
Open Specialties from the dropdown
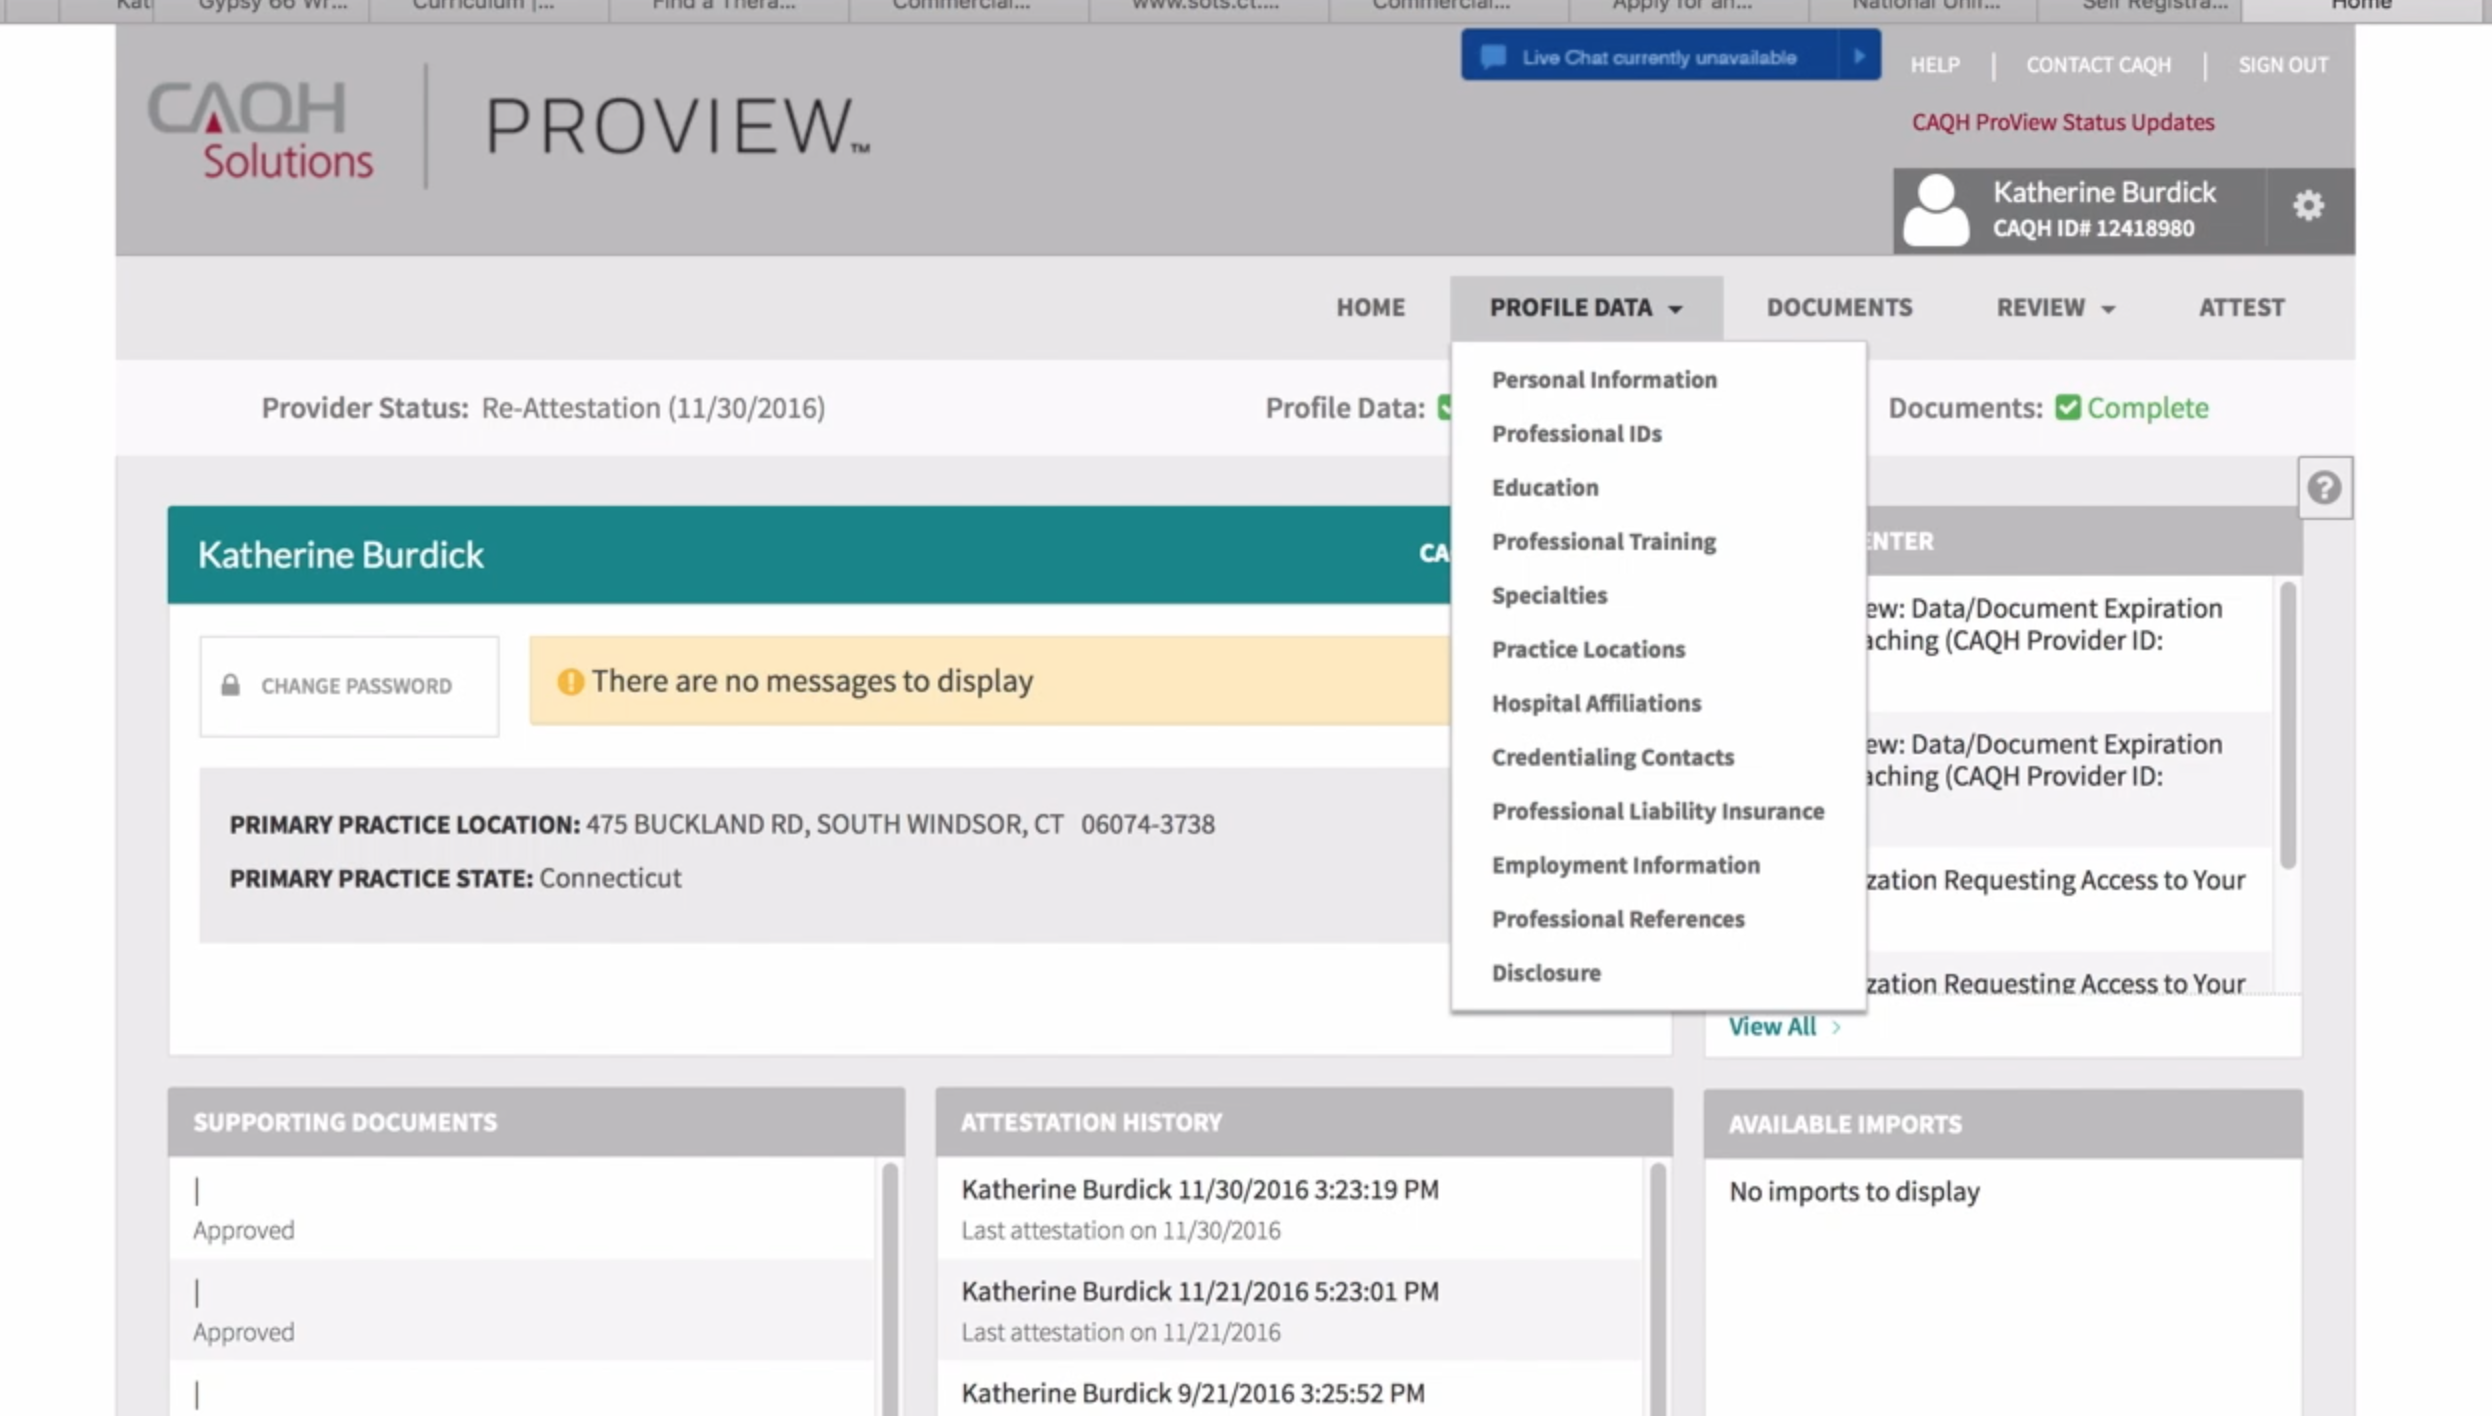[1549, 596]
